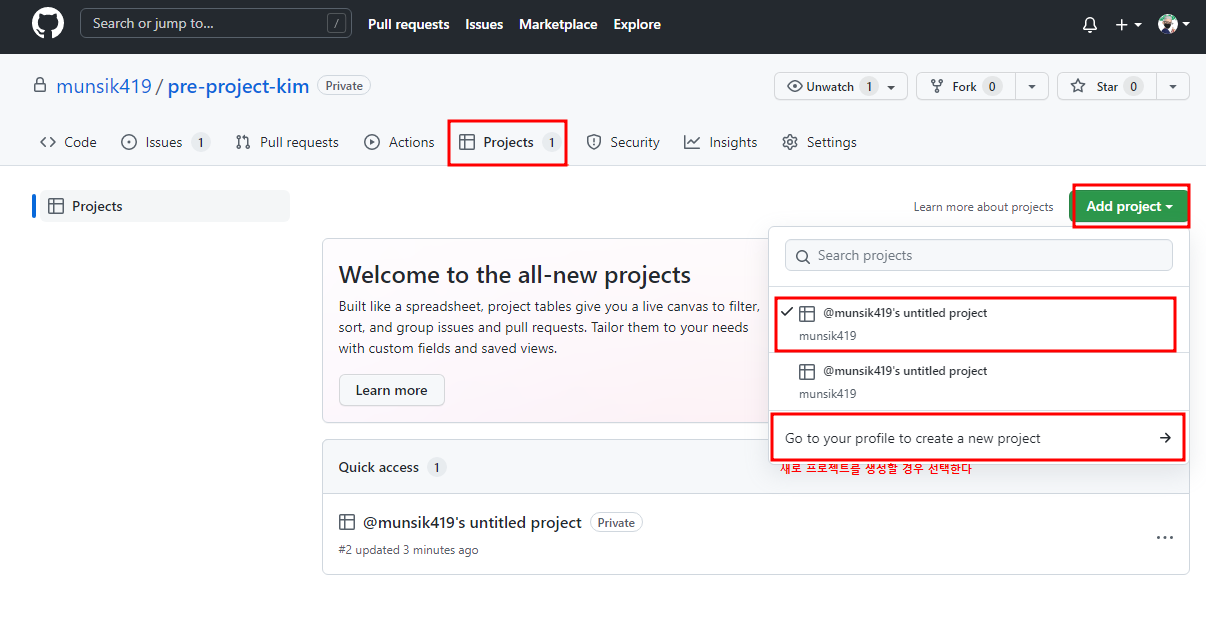Click the Learn more button
1206x622 pixels.
click(392, 390)
